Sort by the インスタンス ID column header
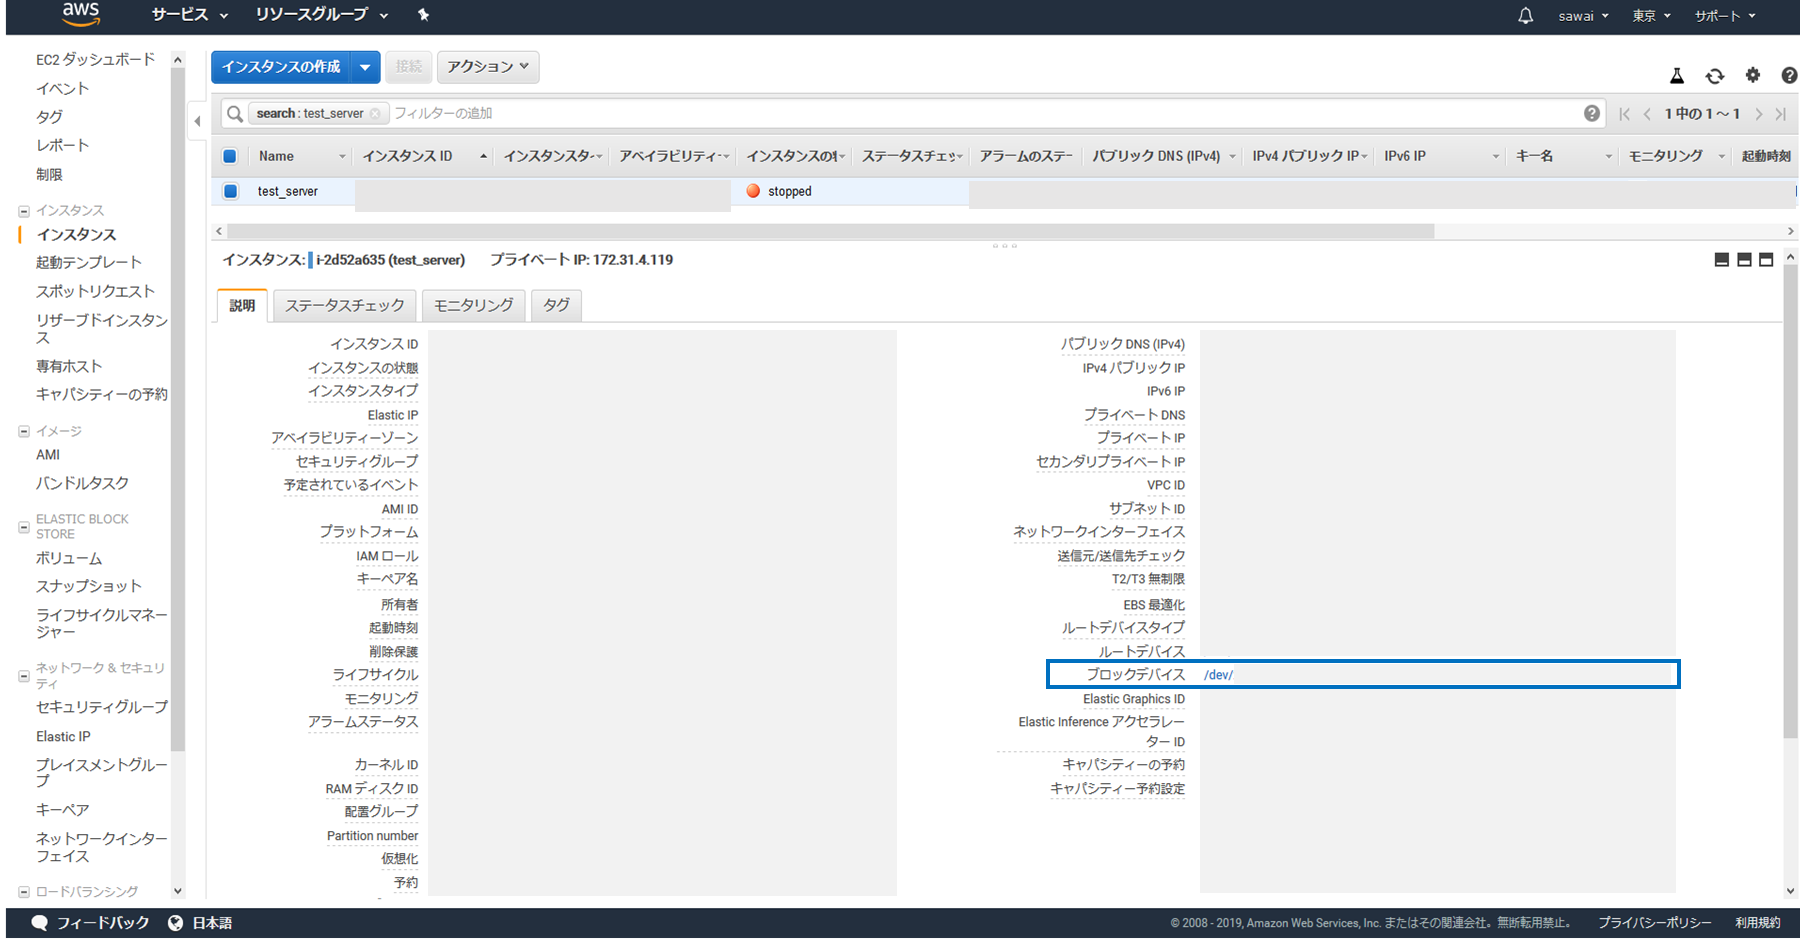The height and width of the screenshot is (939, 1800). tap(407, 156)
